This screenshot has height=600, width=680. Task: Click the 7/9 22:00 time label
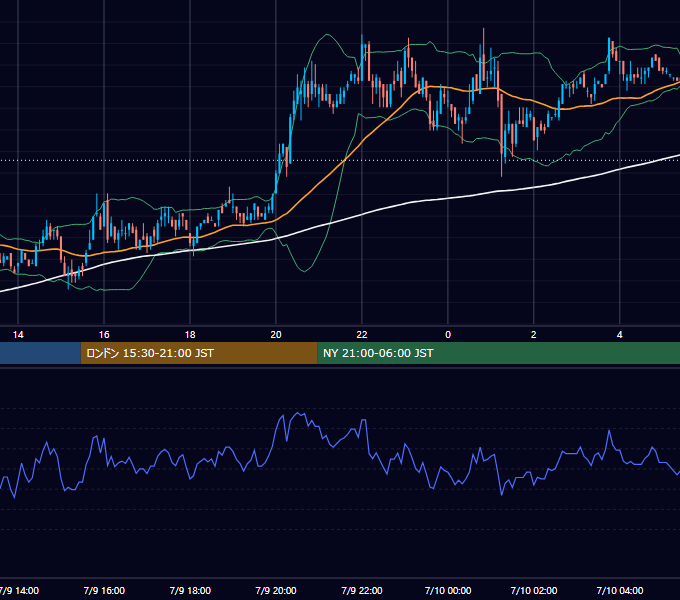coord(362,590)
